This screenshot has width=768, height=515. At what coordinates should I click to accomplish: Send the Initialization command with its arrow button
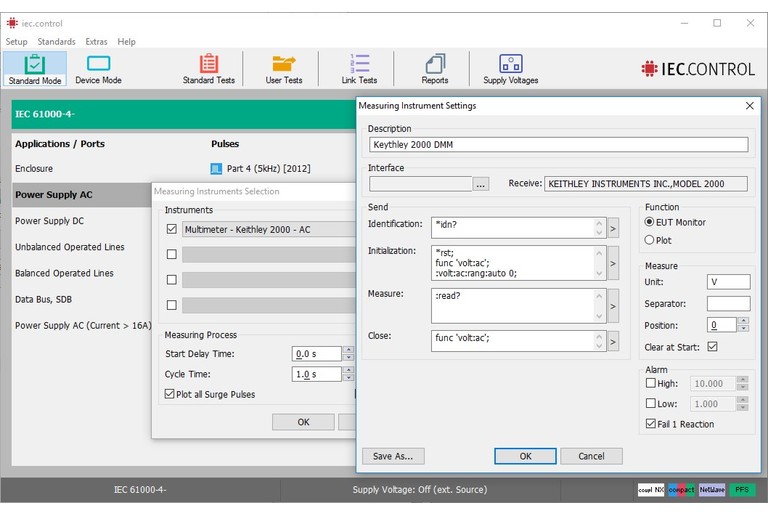pos(613,263)
